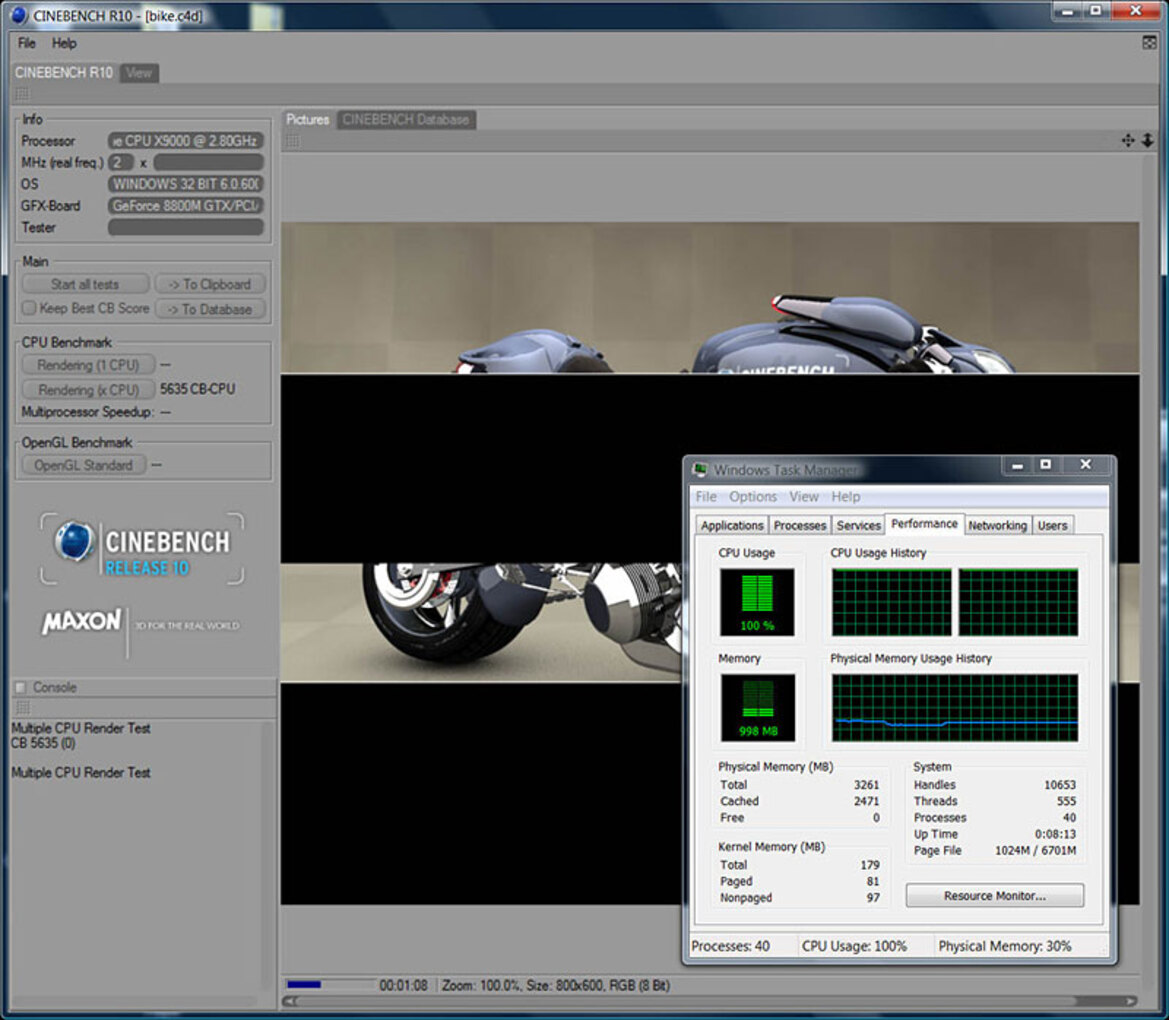
Task: Click the grid handle icon below CINEBENCH R10 tab
Action: pos(20,93)
